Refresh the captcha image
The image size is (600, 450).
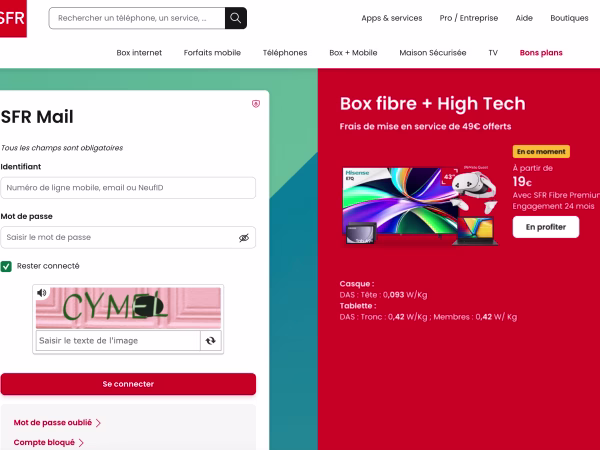pos(210,341)
